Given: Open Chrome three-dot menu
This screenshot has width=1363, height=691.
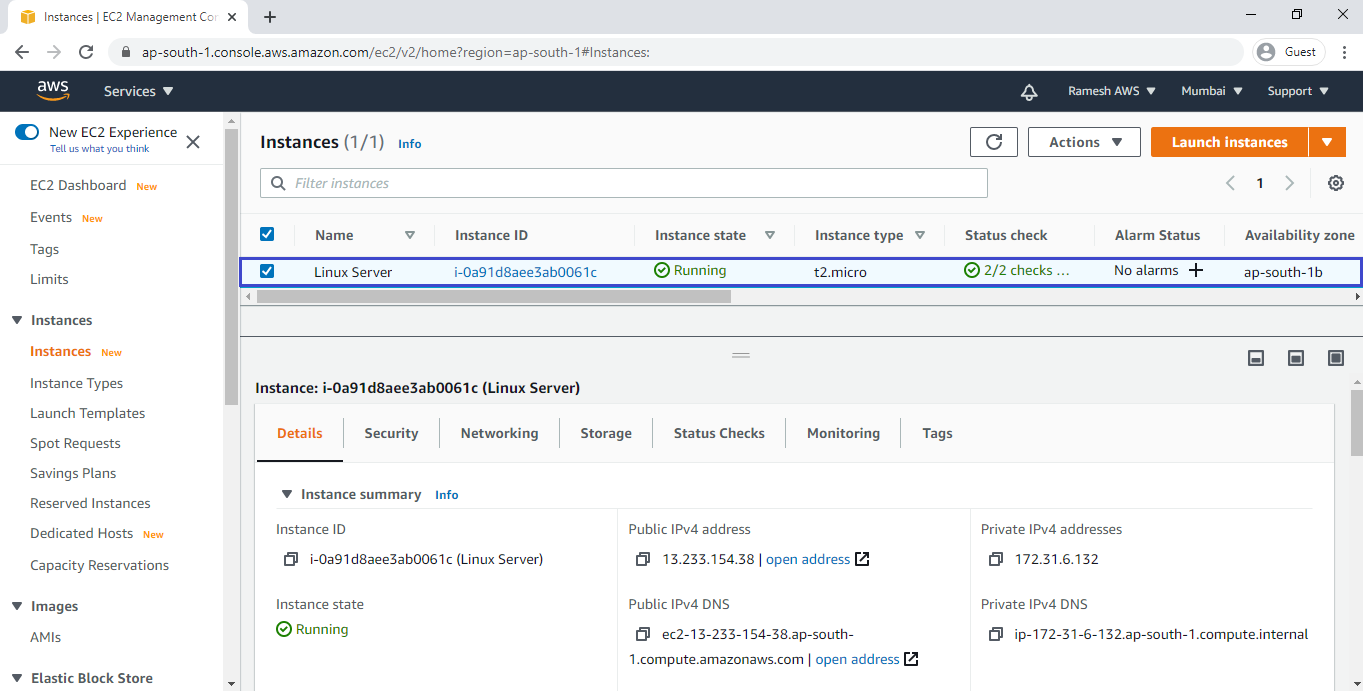Looking at the screenshot, I should [1345, 52].
